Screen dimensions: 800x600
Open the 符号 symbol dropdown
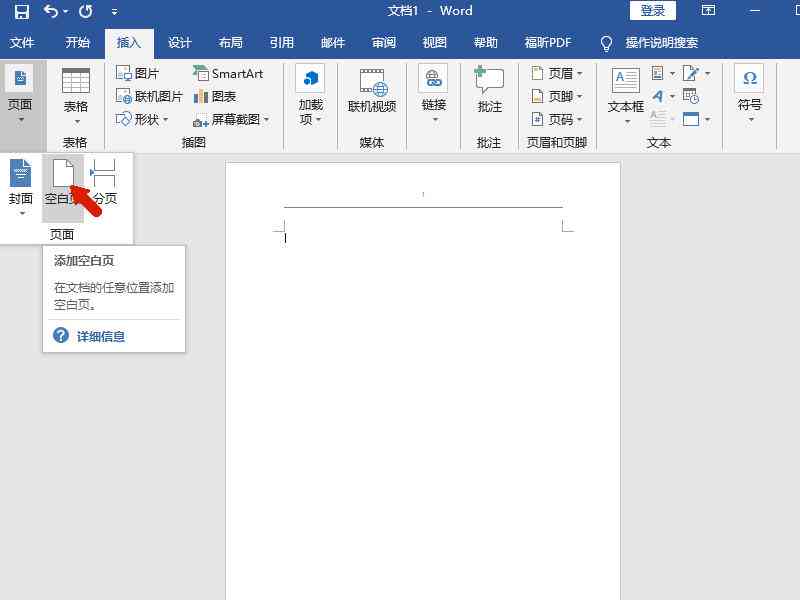point(749,95)
